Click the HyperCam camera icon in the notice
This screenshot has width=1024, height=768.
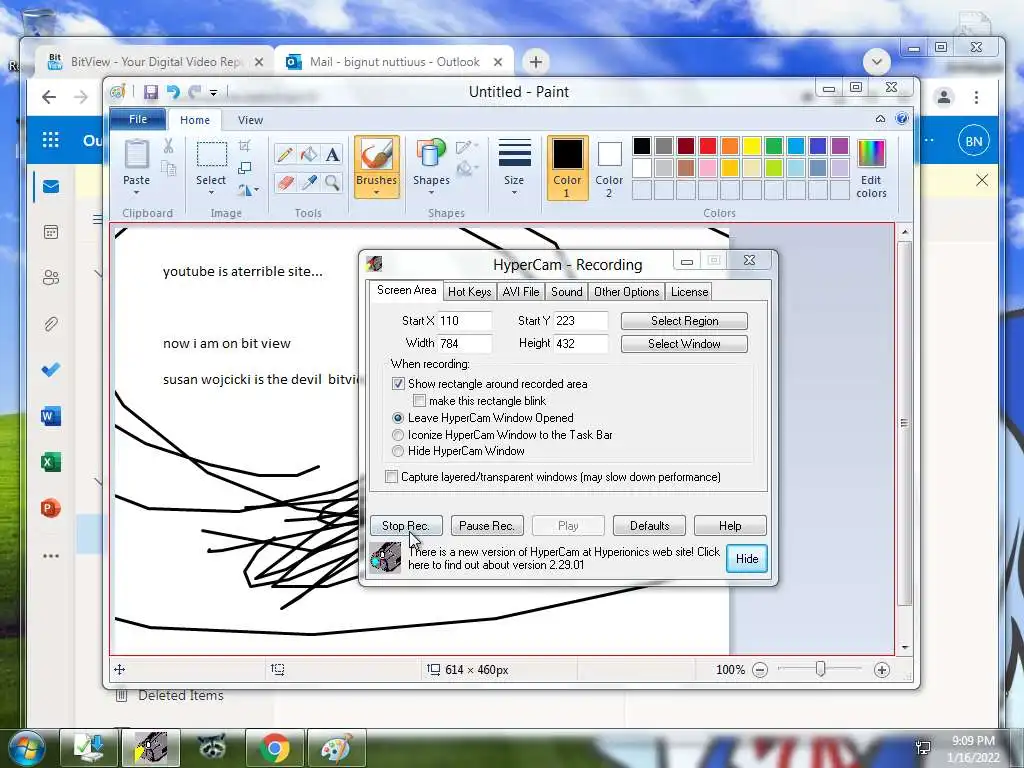pos(385,558)
